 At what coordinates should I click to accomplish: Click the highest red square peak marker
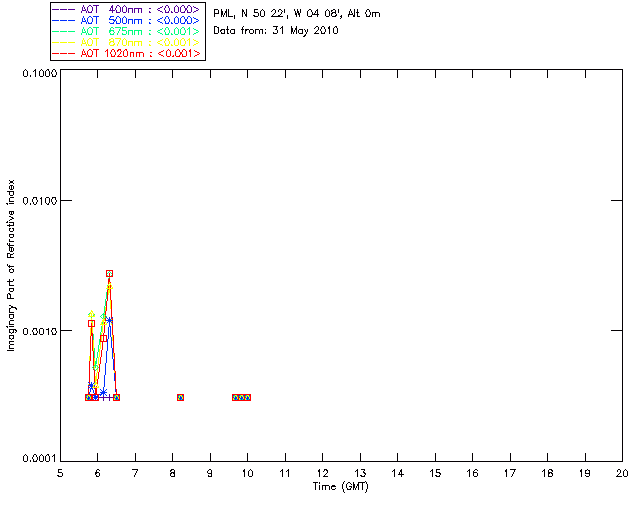(x=109, y=274)
